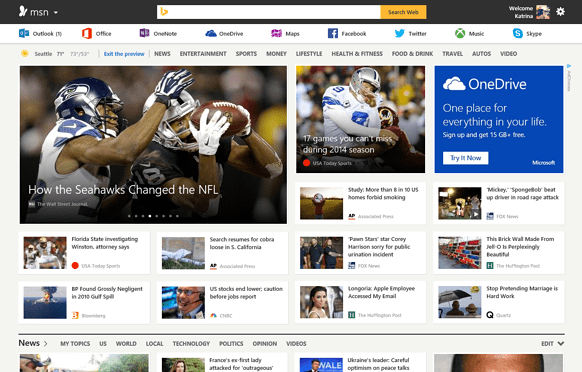Open the OneDrive cloud icon in services bar
582x372 pixels.
[211, 33]
